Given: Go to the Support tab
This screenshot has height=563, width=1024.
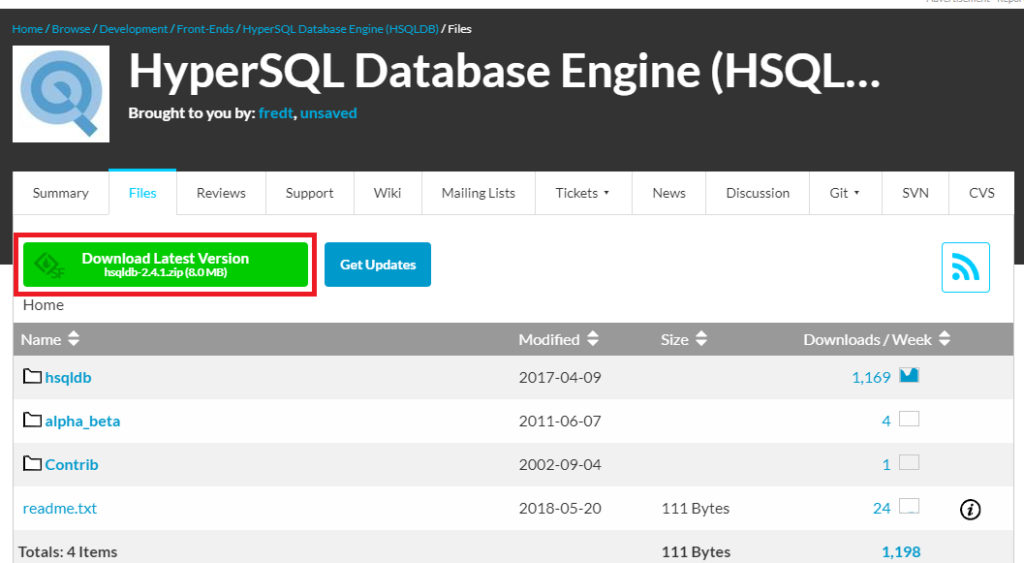Looking at the screenshot, I should pyautogui.click(x=310, y=193).
